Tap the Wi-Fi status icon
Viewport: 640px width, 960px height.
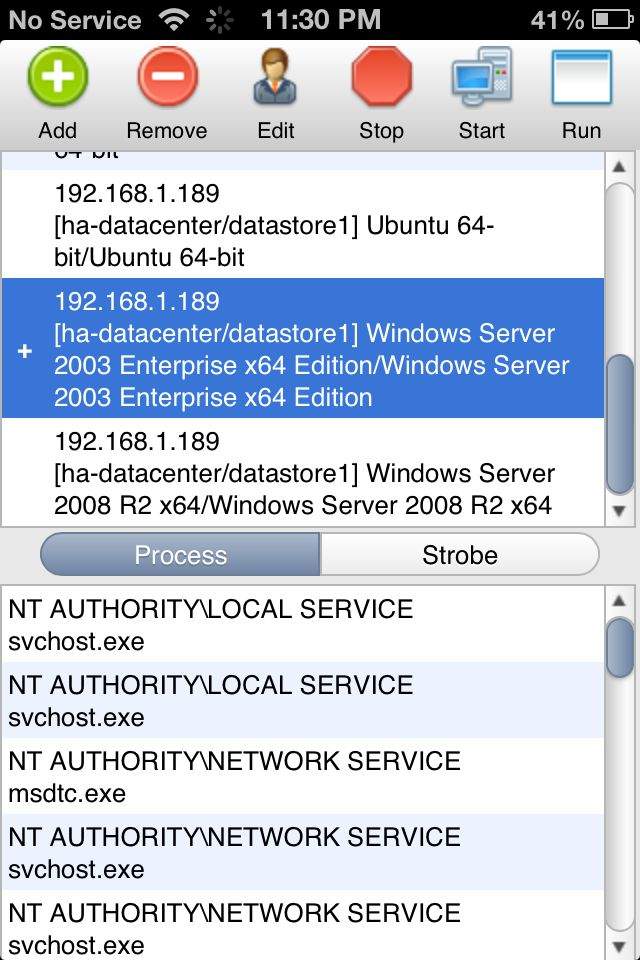click(x=173, y=19)
